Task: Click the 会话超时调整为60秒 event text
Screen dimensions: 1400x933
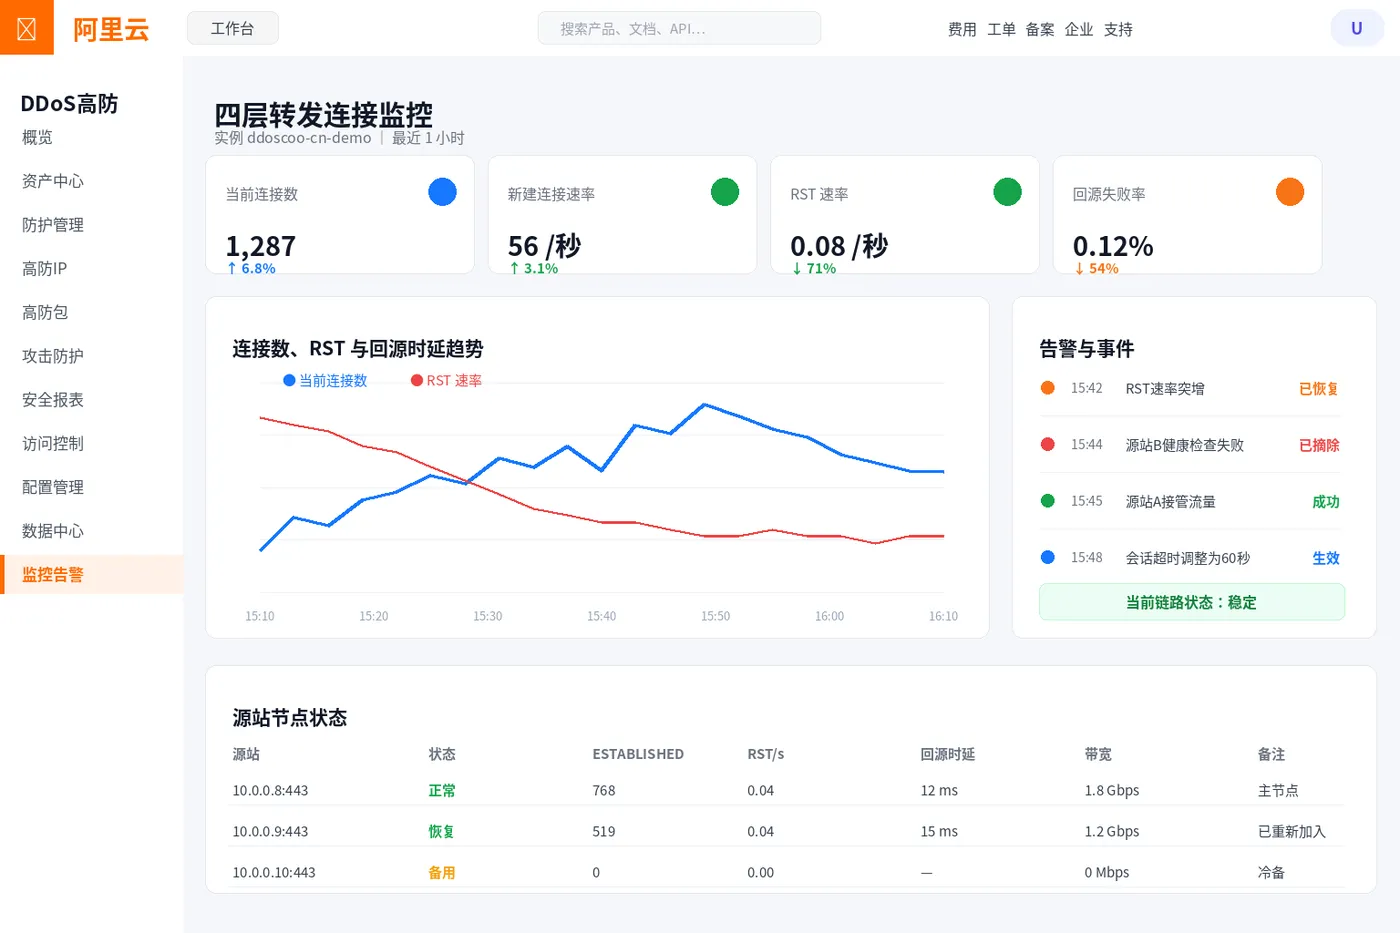Action: (1188, 558)
